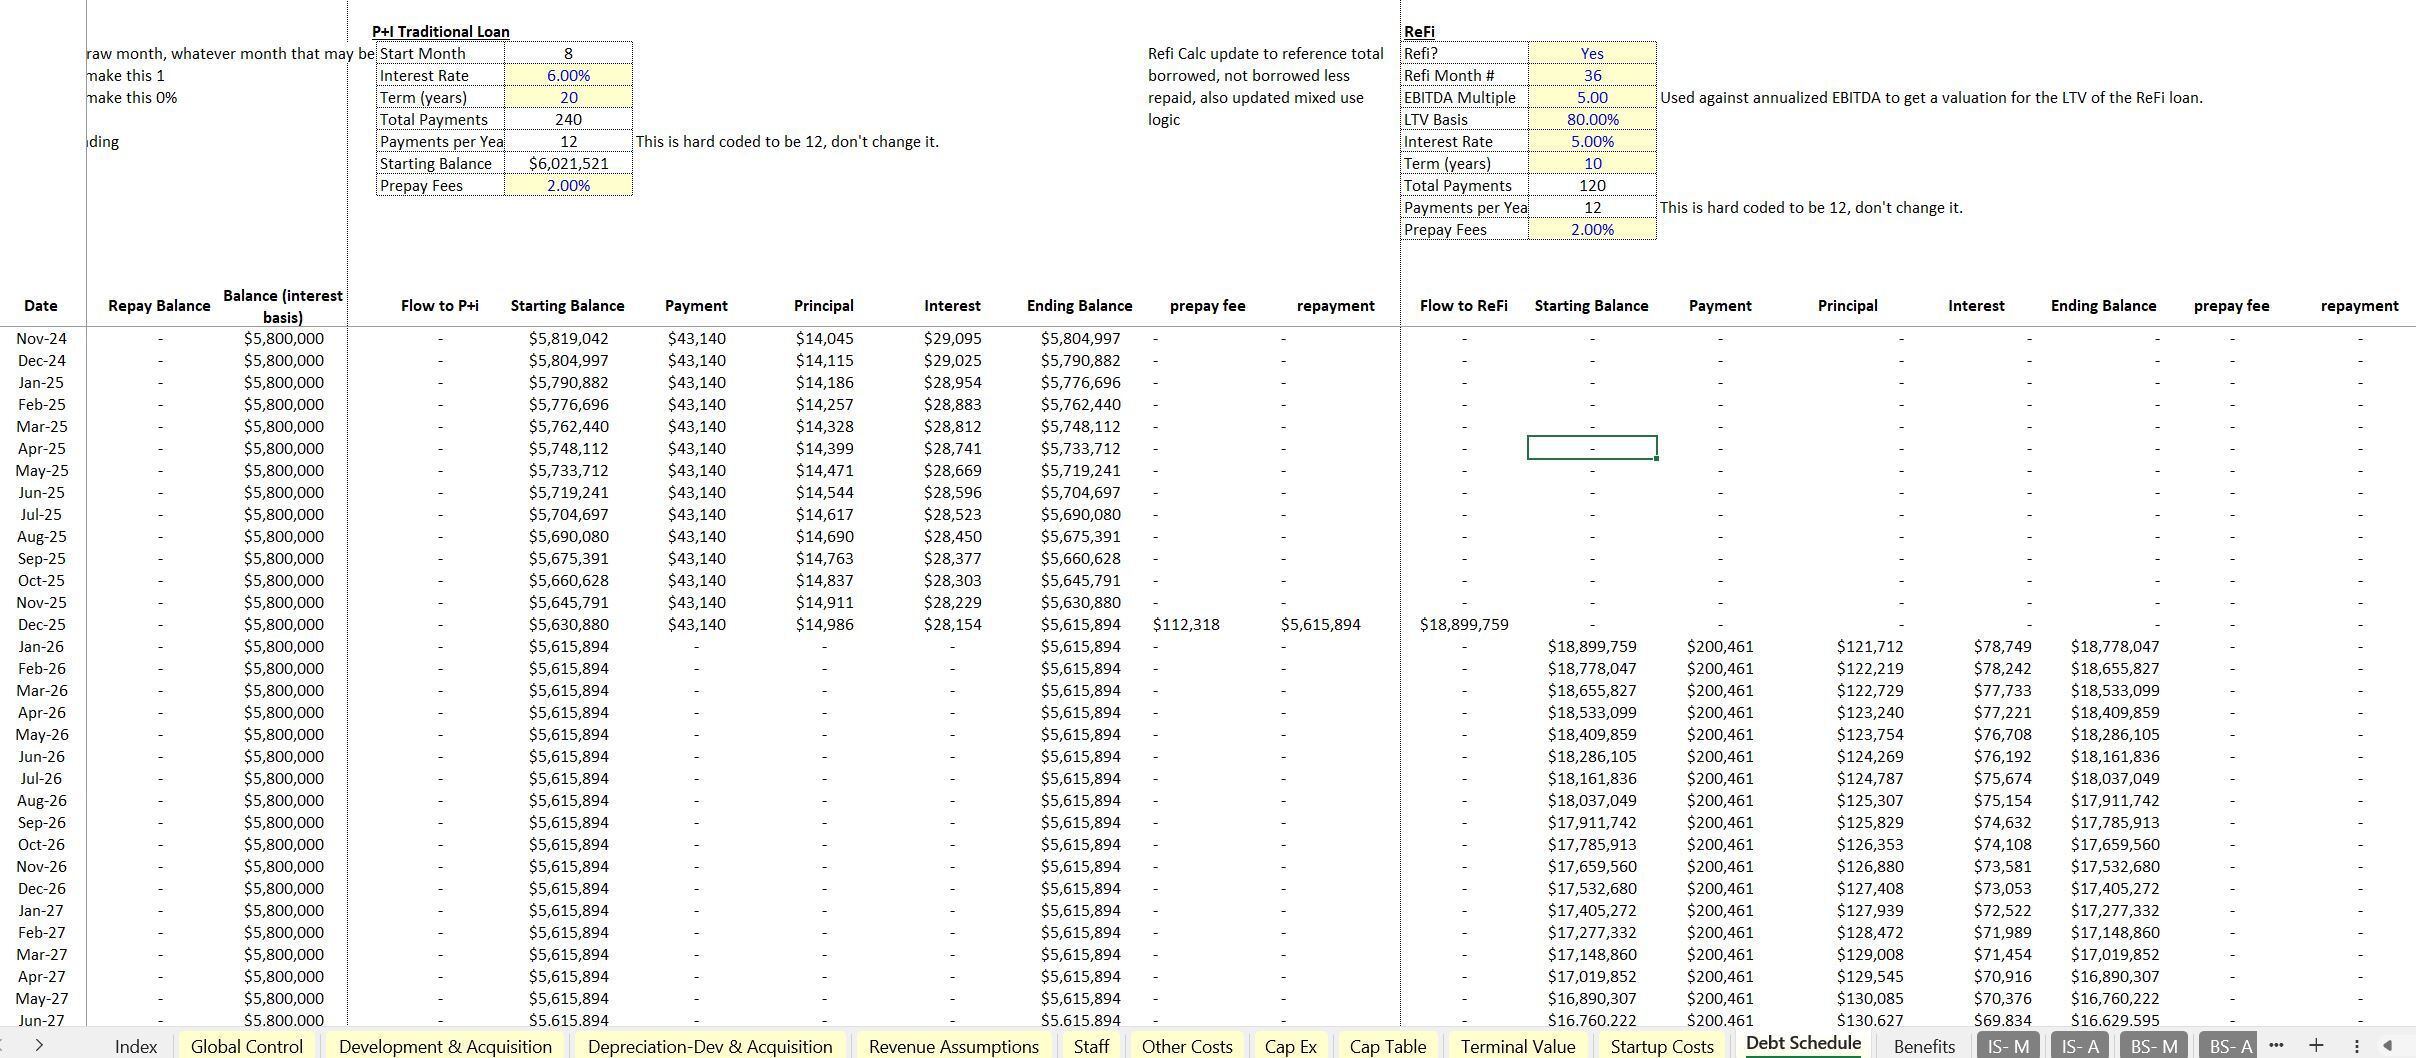
Task: Click the Flow to ReFi column header
Action: (1464, 305)
